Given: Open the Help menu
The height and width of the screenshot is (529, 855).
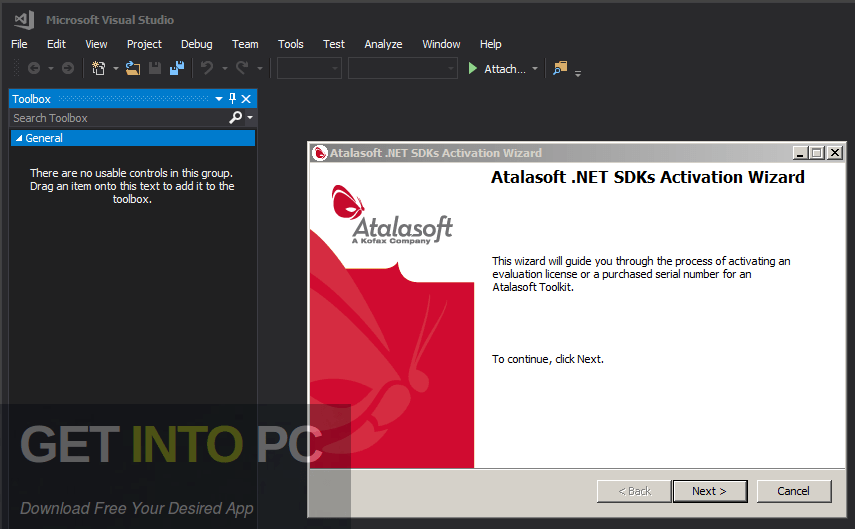Looking at the screenshot, I should pos(490,44).
